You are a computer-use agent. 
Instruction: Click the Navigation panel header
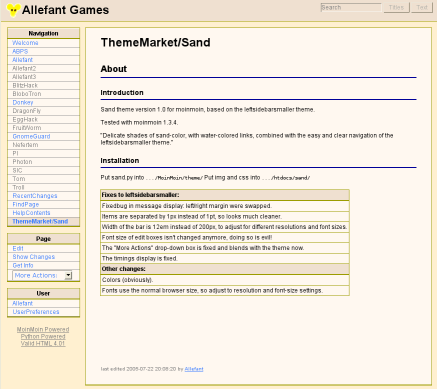[43, 33]
